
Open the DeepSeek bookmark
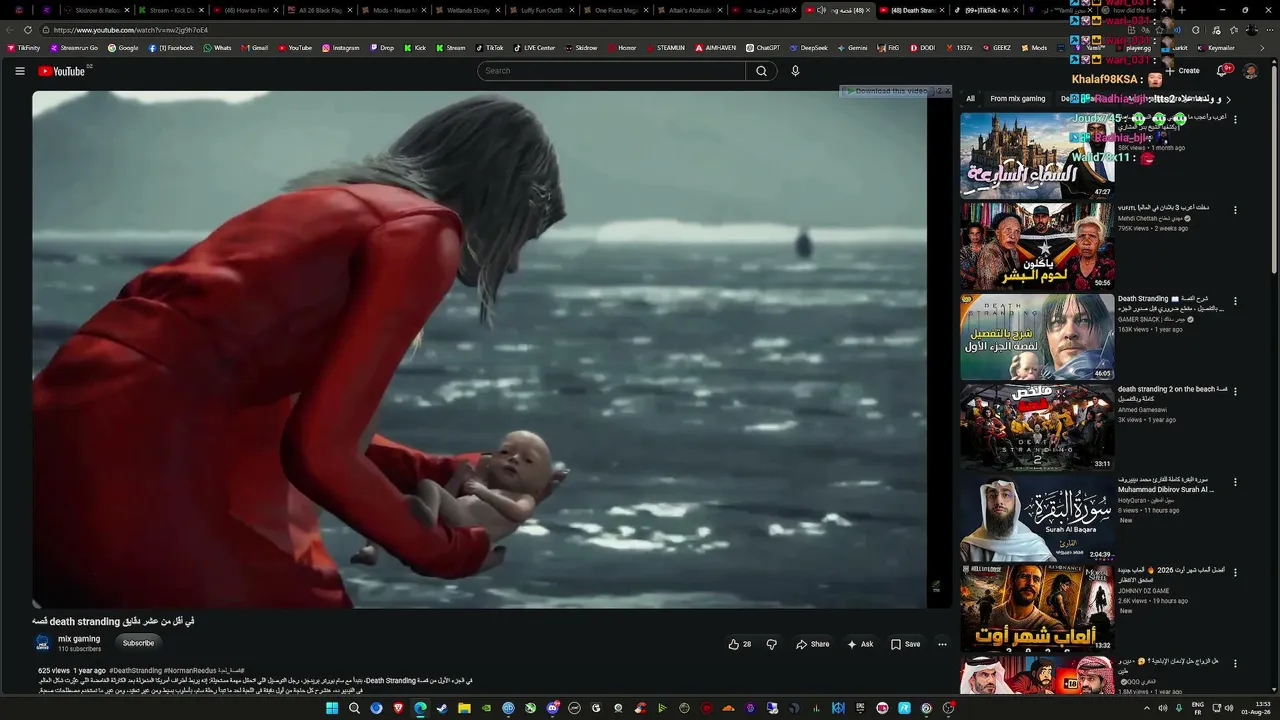(x=808, y=48)
